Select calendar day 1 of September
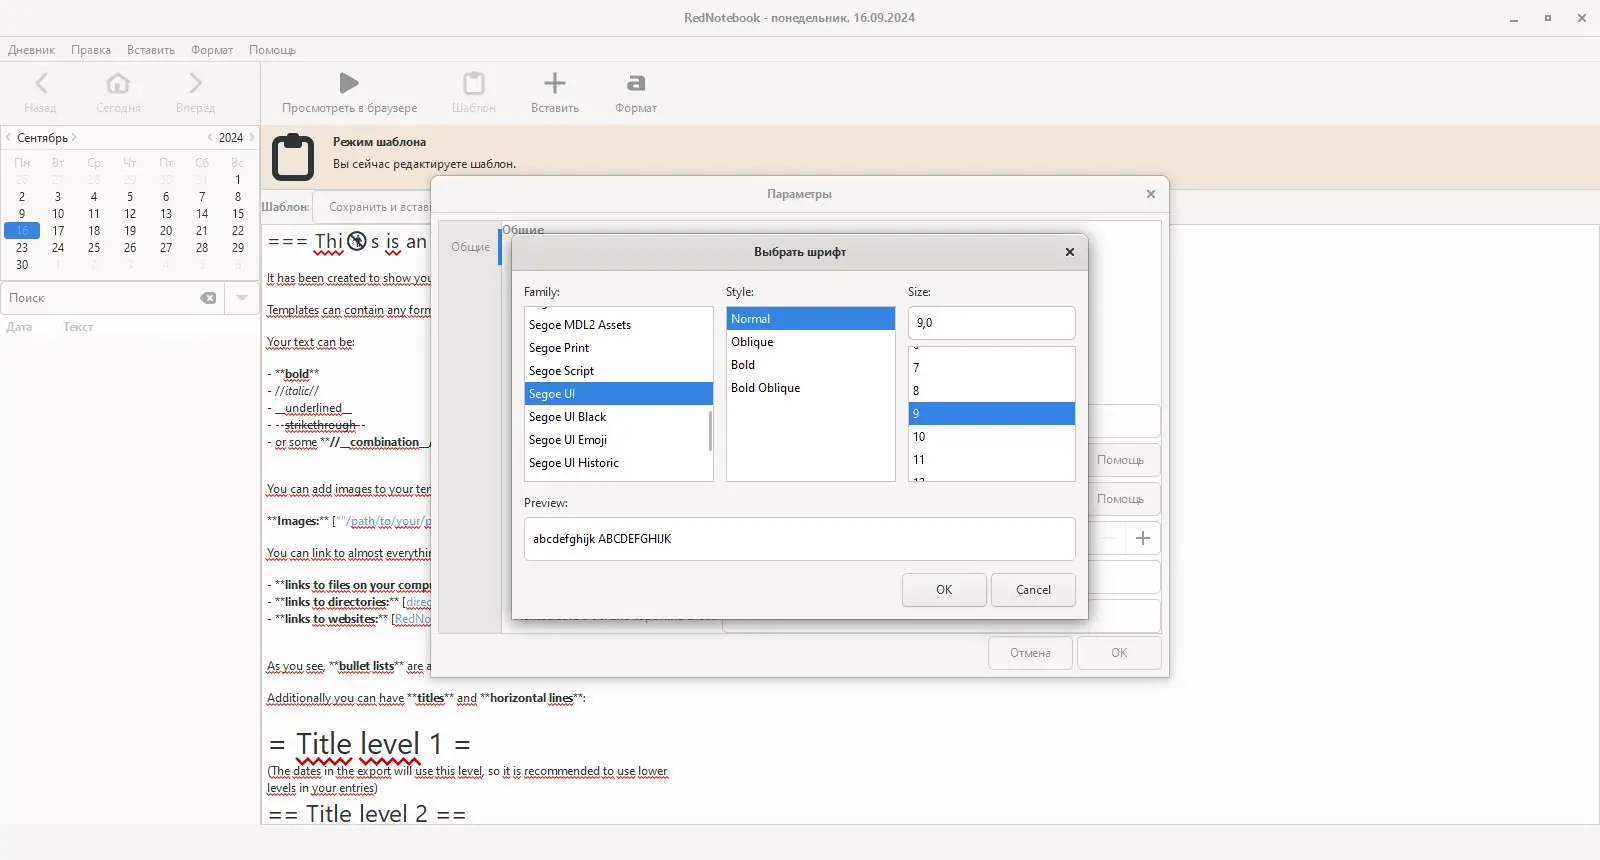 click(x=238, y=180)
